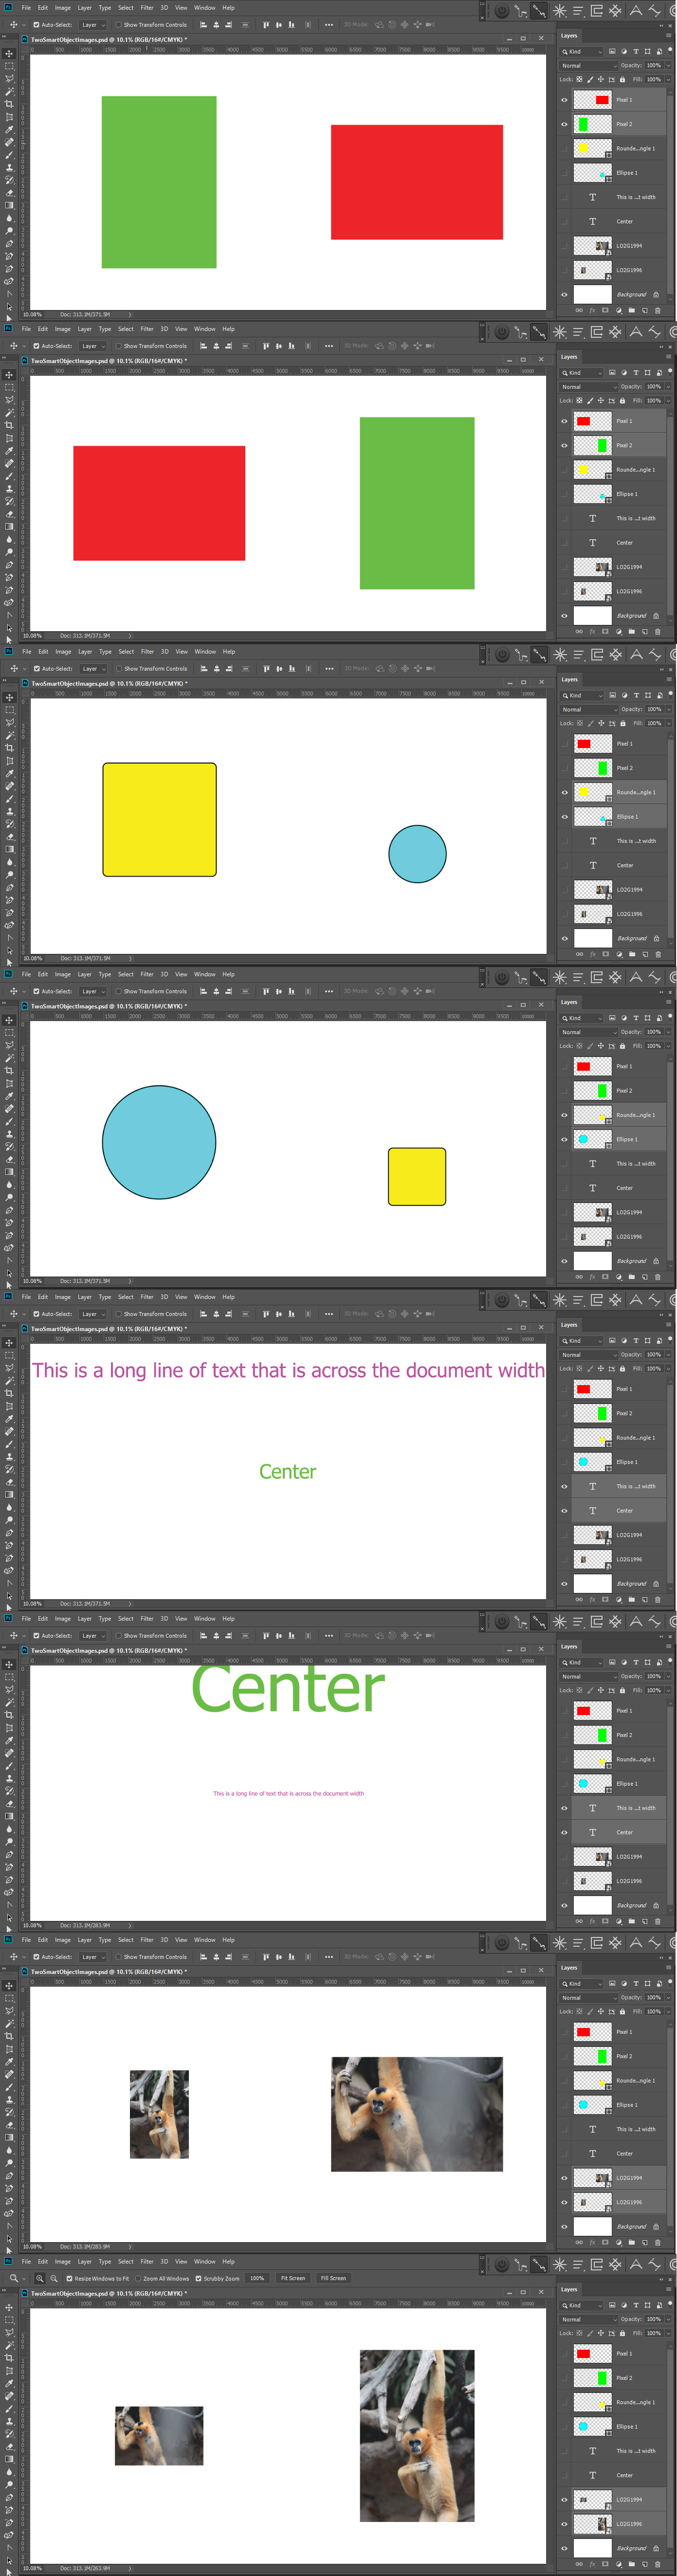Hide Pixel 1 layer in green-rectangle-on-left window
The image size is (677, 2576).
point(564,100)
